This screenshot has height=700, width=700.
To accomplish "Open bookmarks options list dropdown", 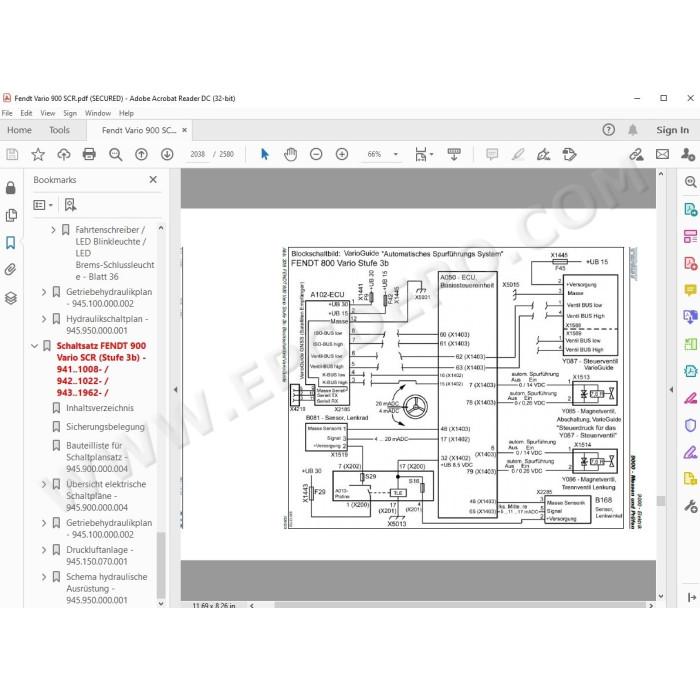I will (x=43, y=205).
